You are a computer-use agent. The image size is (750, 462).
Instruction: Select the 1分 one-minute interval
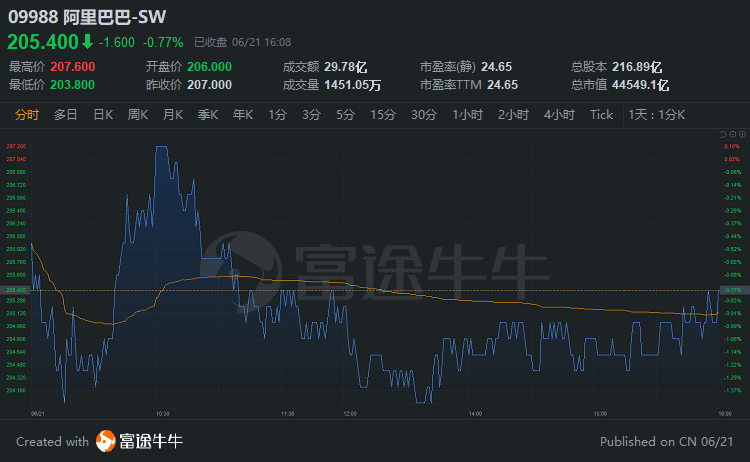coord(277,115)
